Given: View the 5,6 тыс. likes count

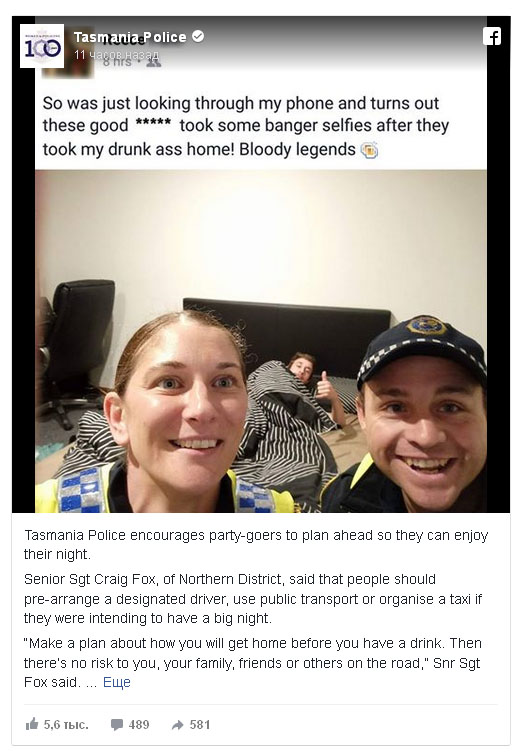Looking at the screenshot, I should 66,724.
